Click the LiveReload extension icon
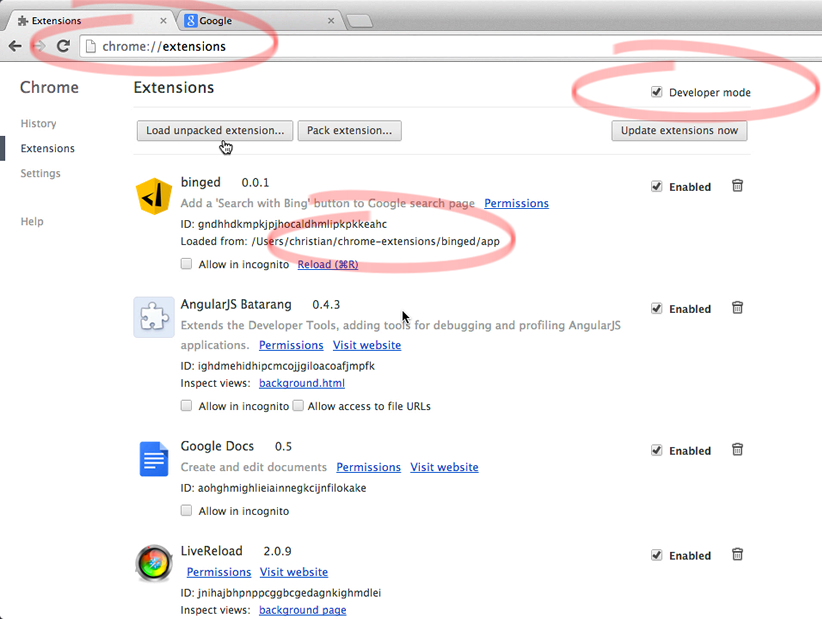The height and width of the screenshot is (619, 822). click(154, 563)
